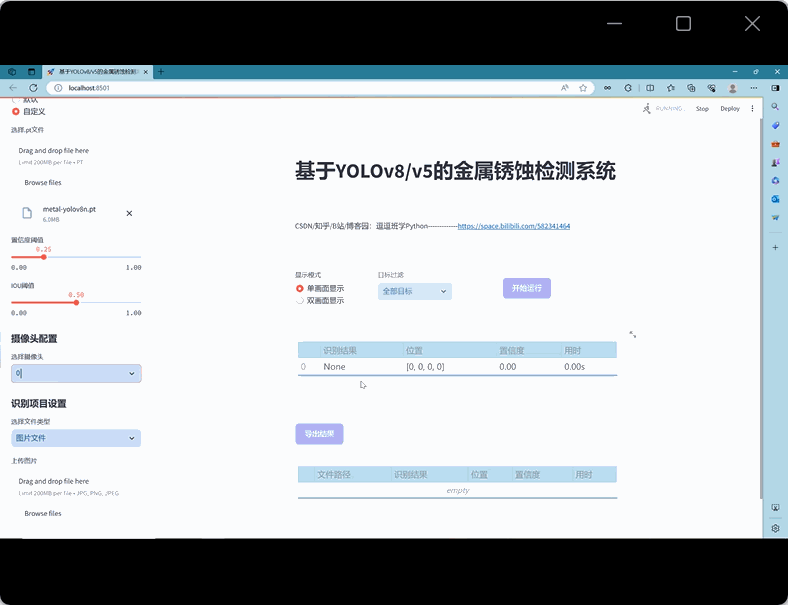Go back using the browser back arrow
This screenshot has width=788, height=605.
13,87
